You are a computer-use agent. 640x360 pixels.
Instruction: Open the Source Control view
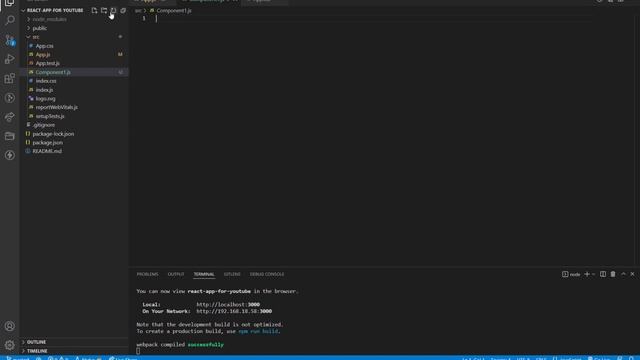10,40
